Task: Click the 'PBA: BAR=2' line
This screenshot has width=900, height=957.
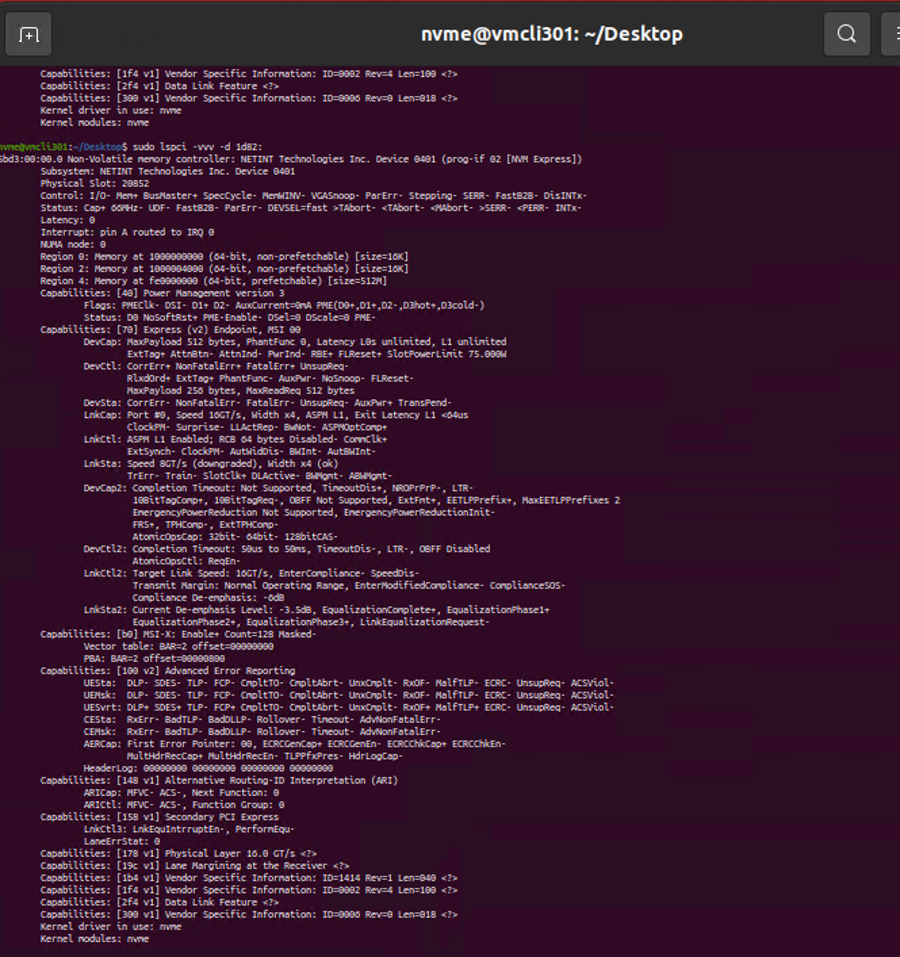Action: coord(154,660)
